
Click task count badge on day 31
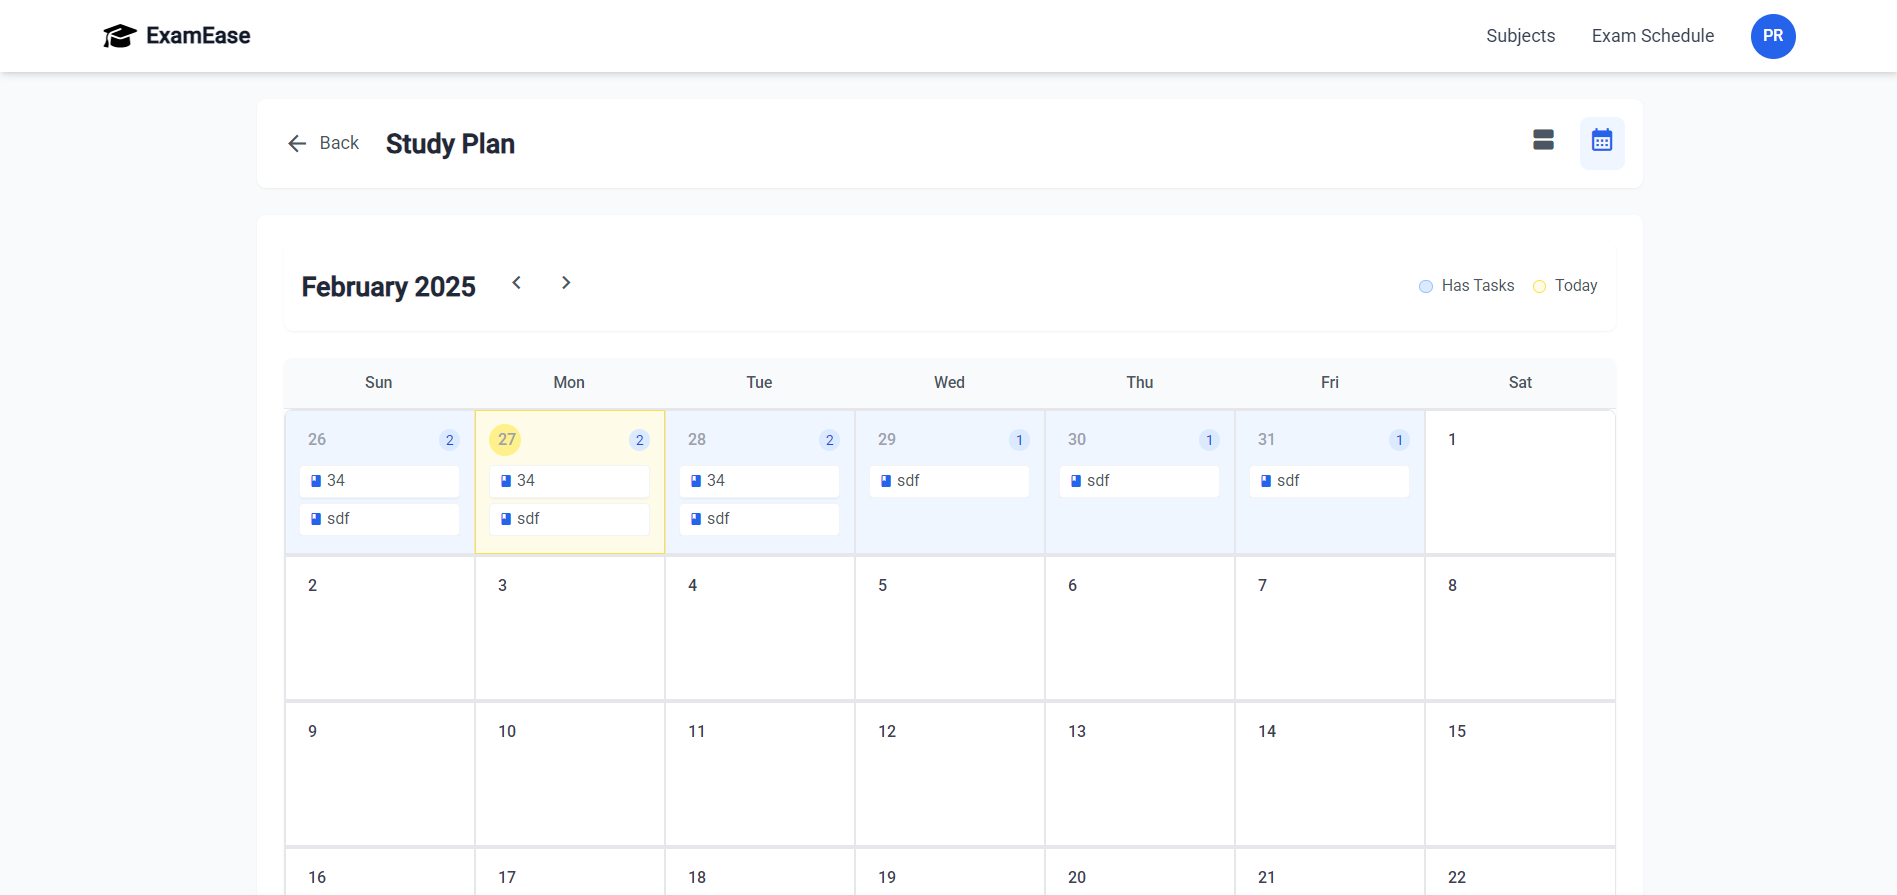pyautogui.click(x=1399, y=440)
